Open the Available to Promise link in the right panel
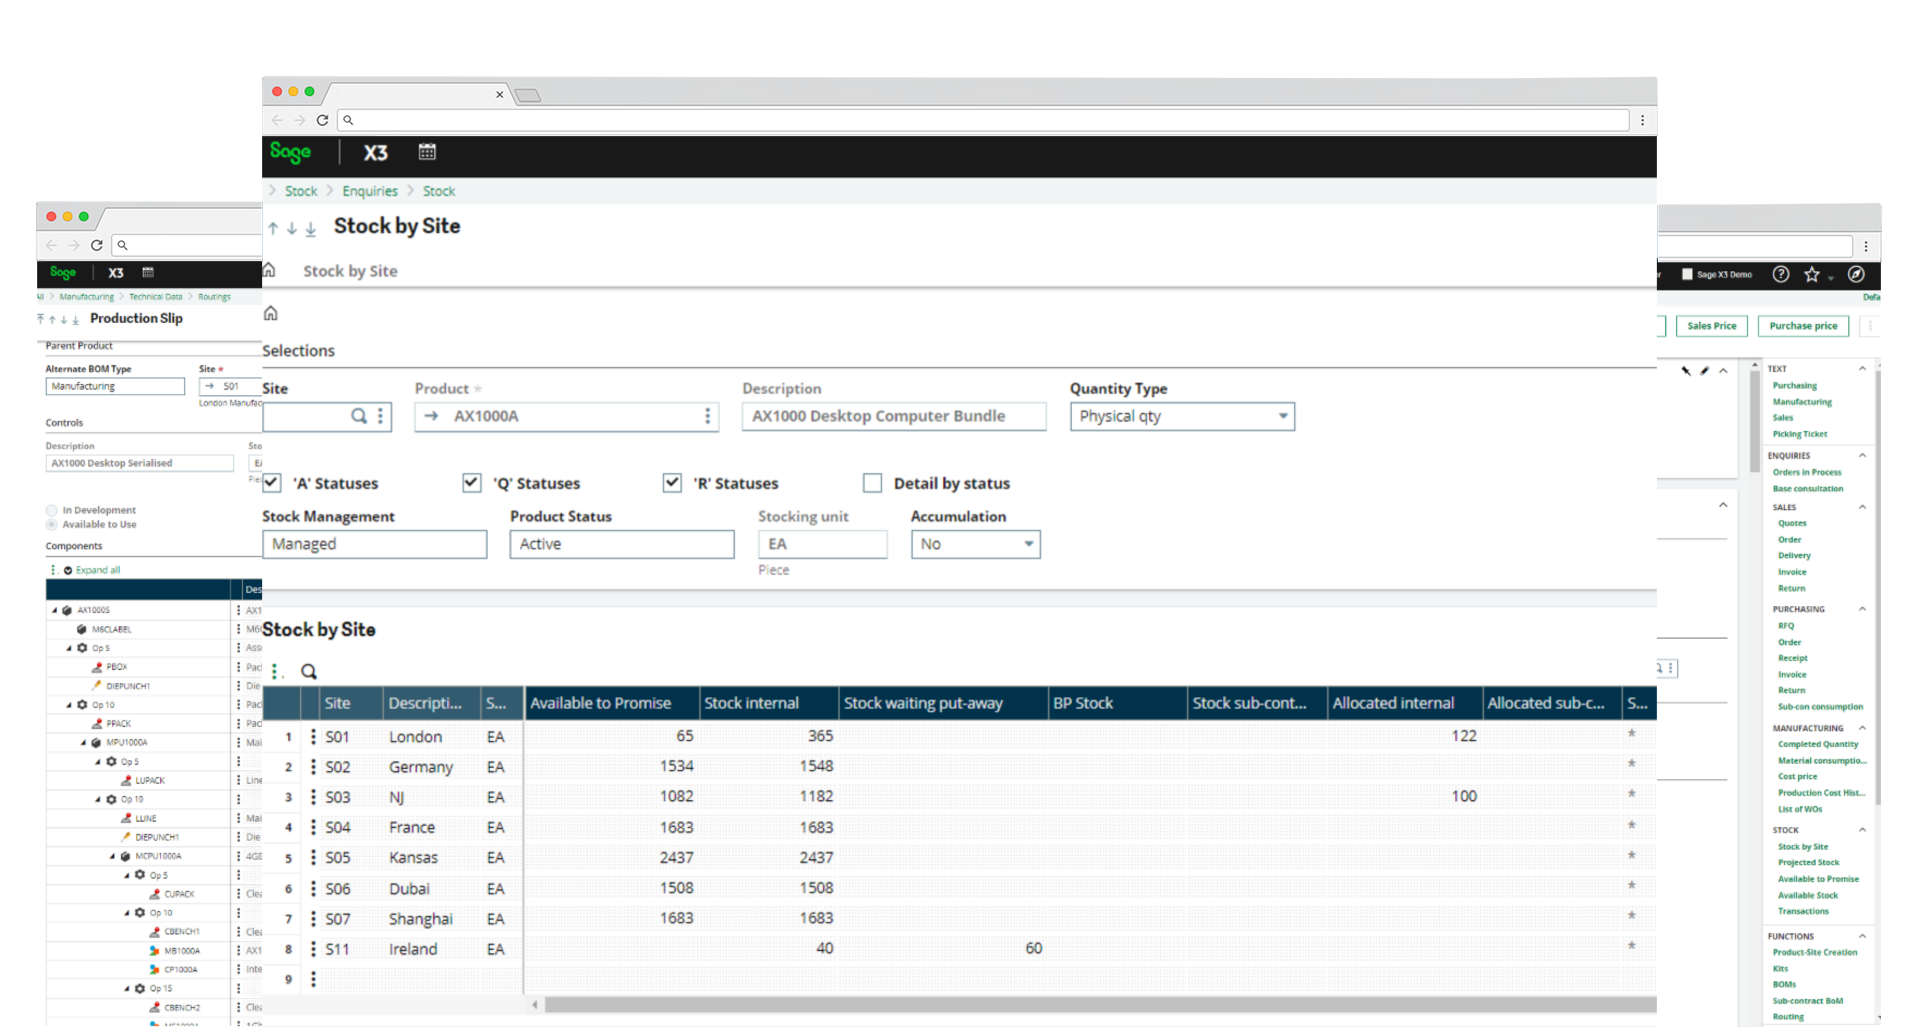 click(1818, 879)
